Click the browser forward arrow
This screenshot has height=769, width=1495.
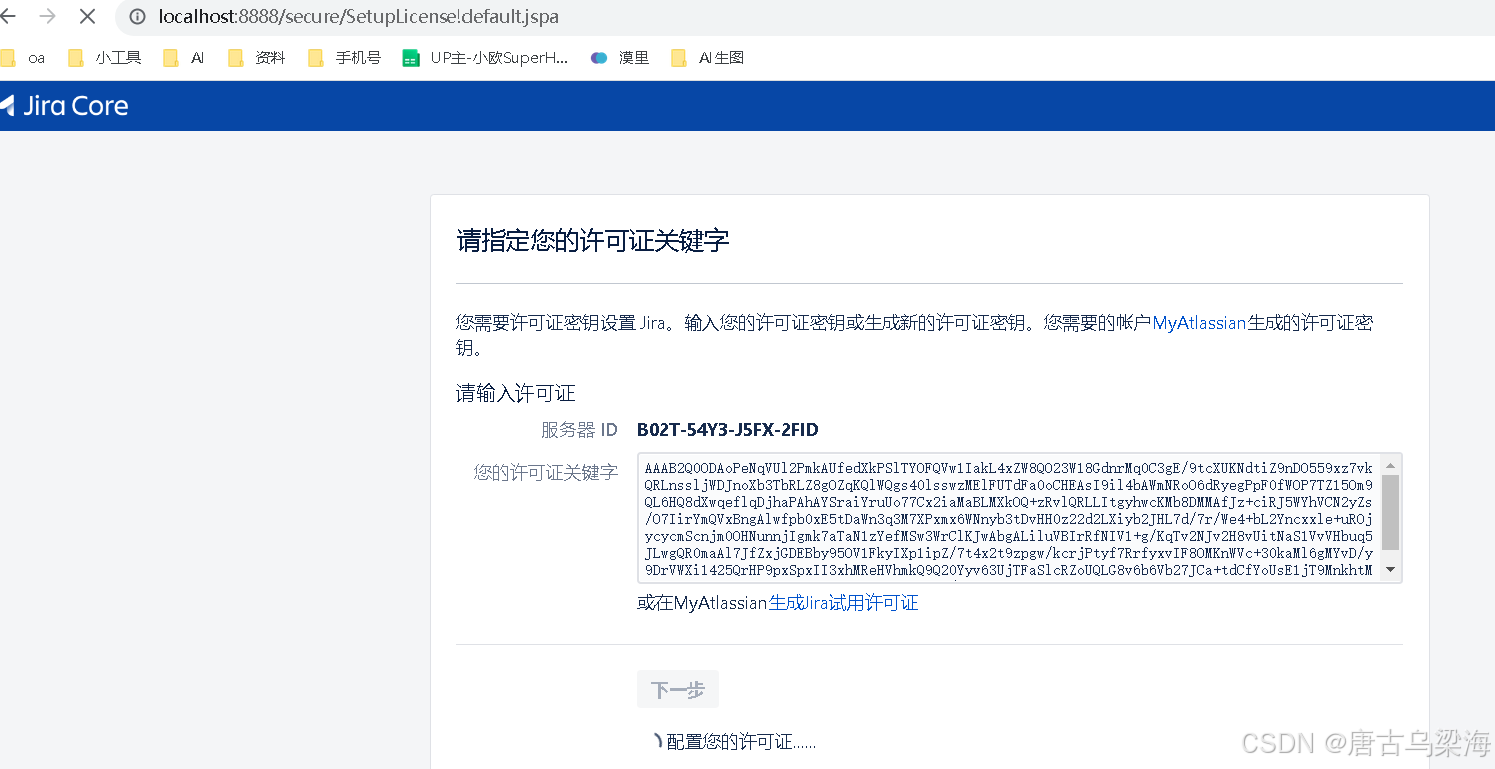pyautogui.click(x=47, y=17)
